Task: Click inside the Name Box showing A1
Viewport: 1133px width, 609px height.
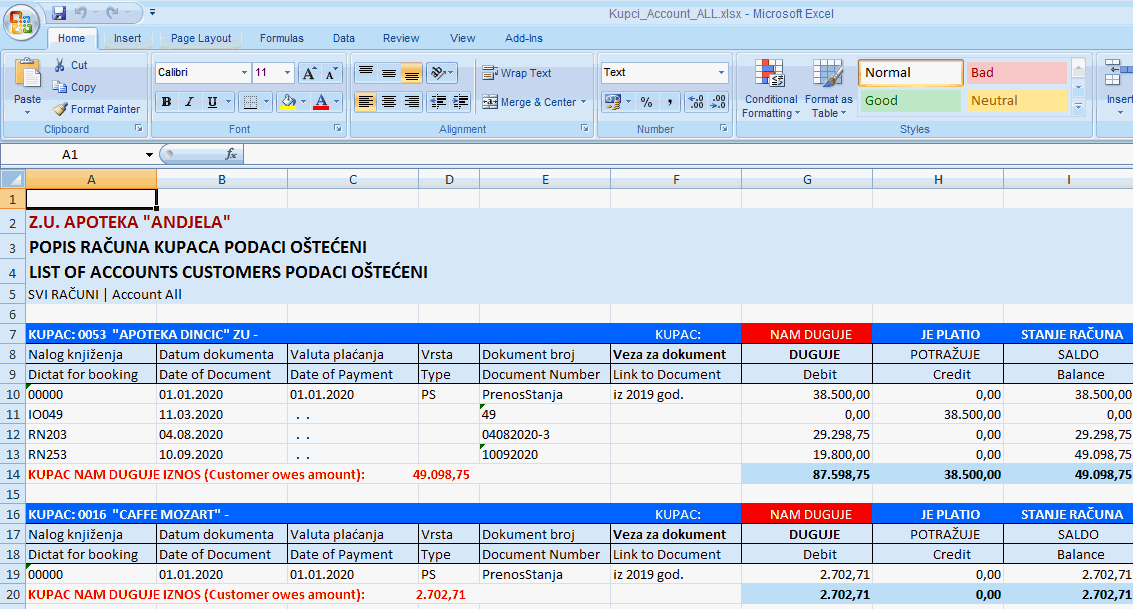Action: (x=70, y=154)
